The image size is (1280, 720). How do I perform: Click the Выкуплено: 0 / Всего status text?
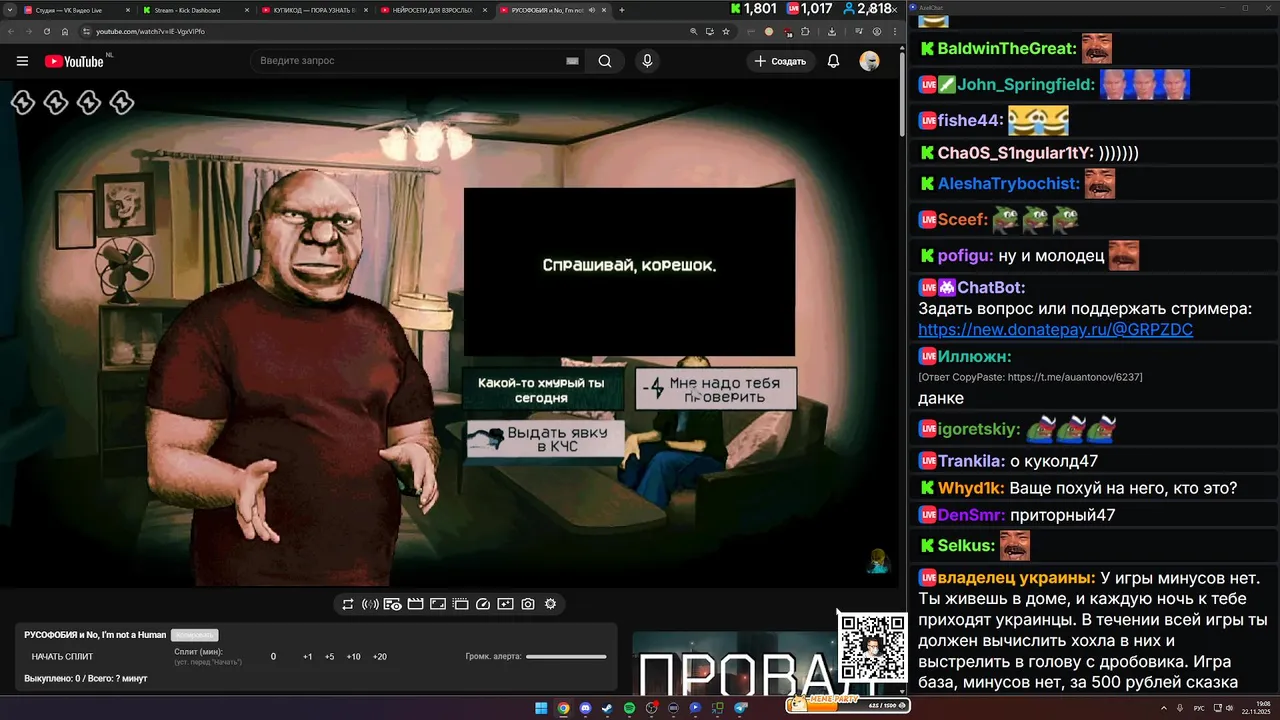click(86, 679)
